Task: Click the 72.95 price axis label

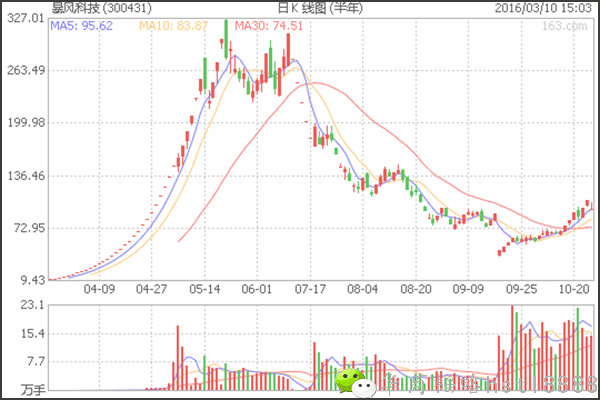Action: pos(29,228)
